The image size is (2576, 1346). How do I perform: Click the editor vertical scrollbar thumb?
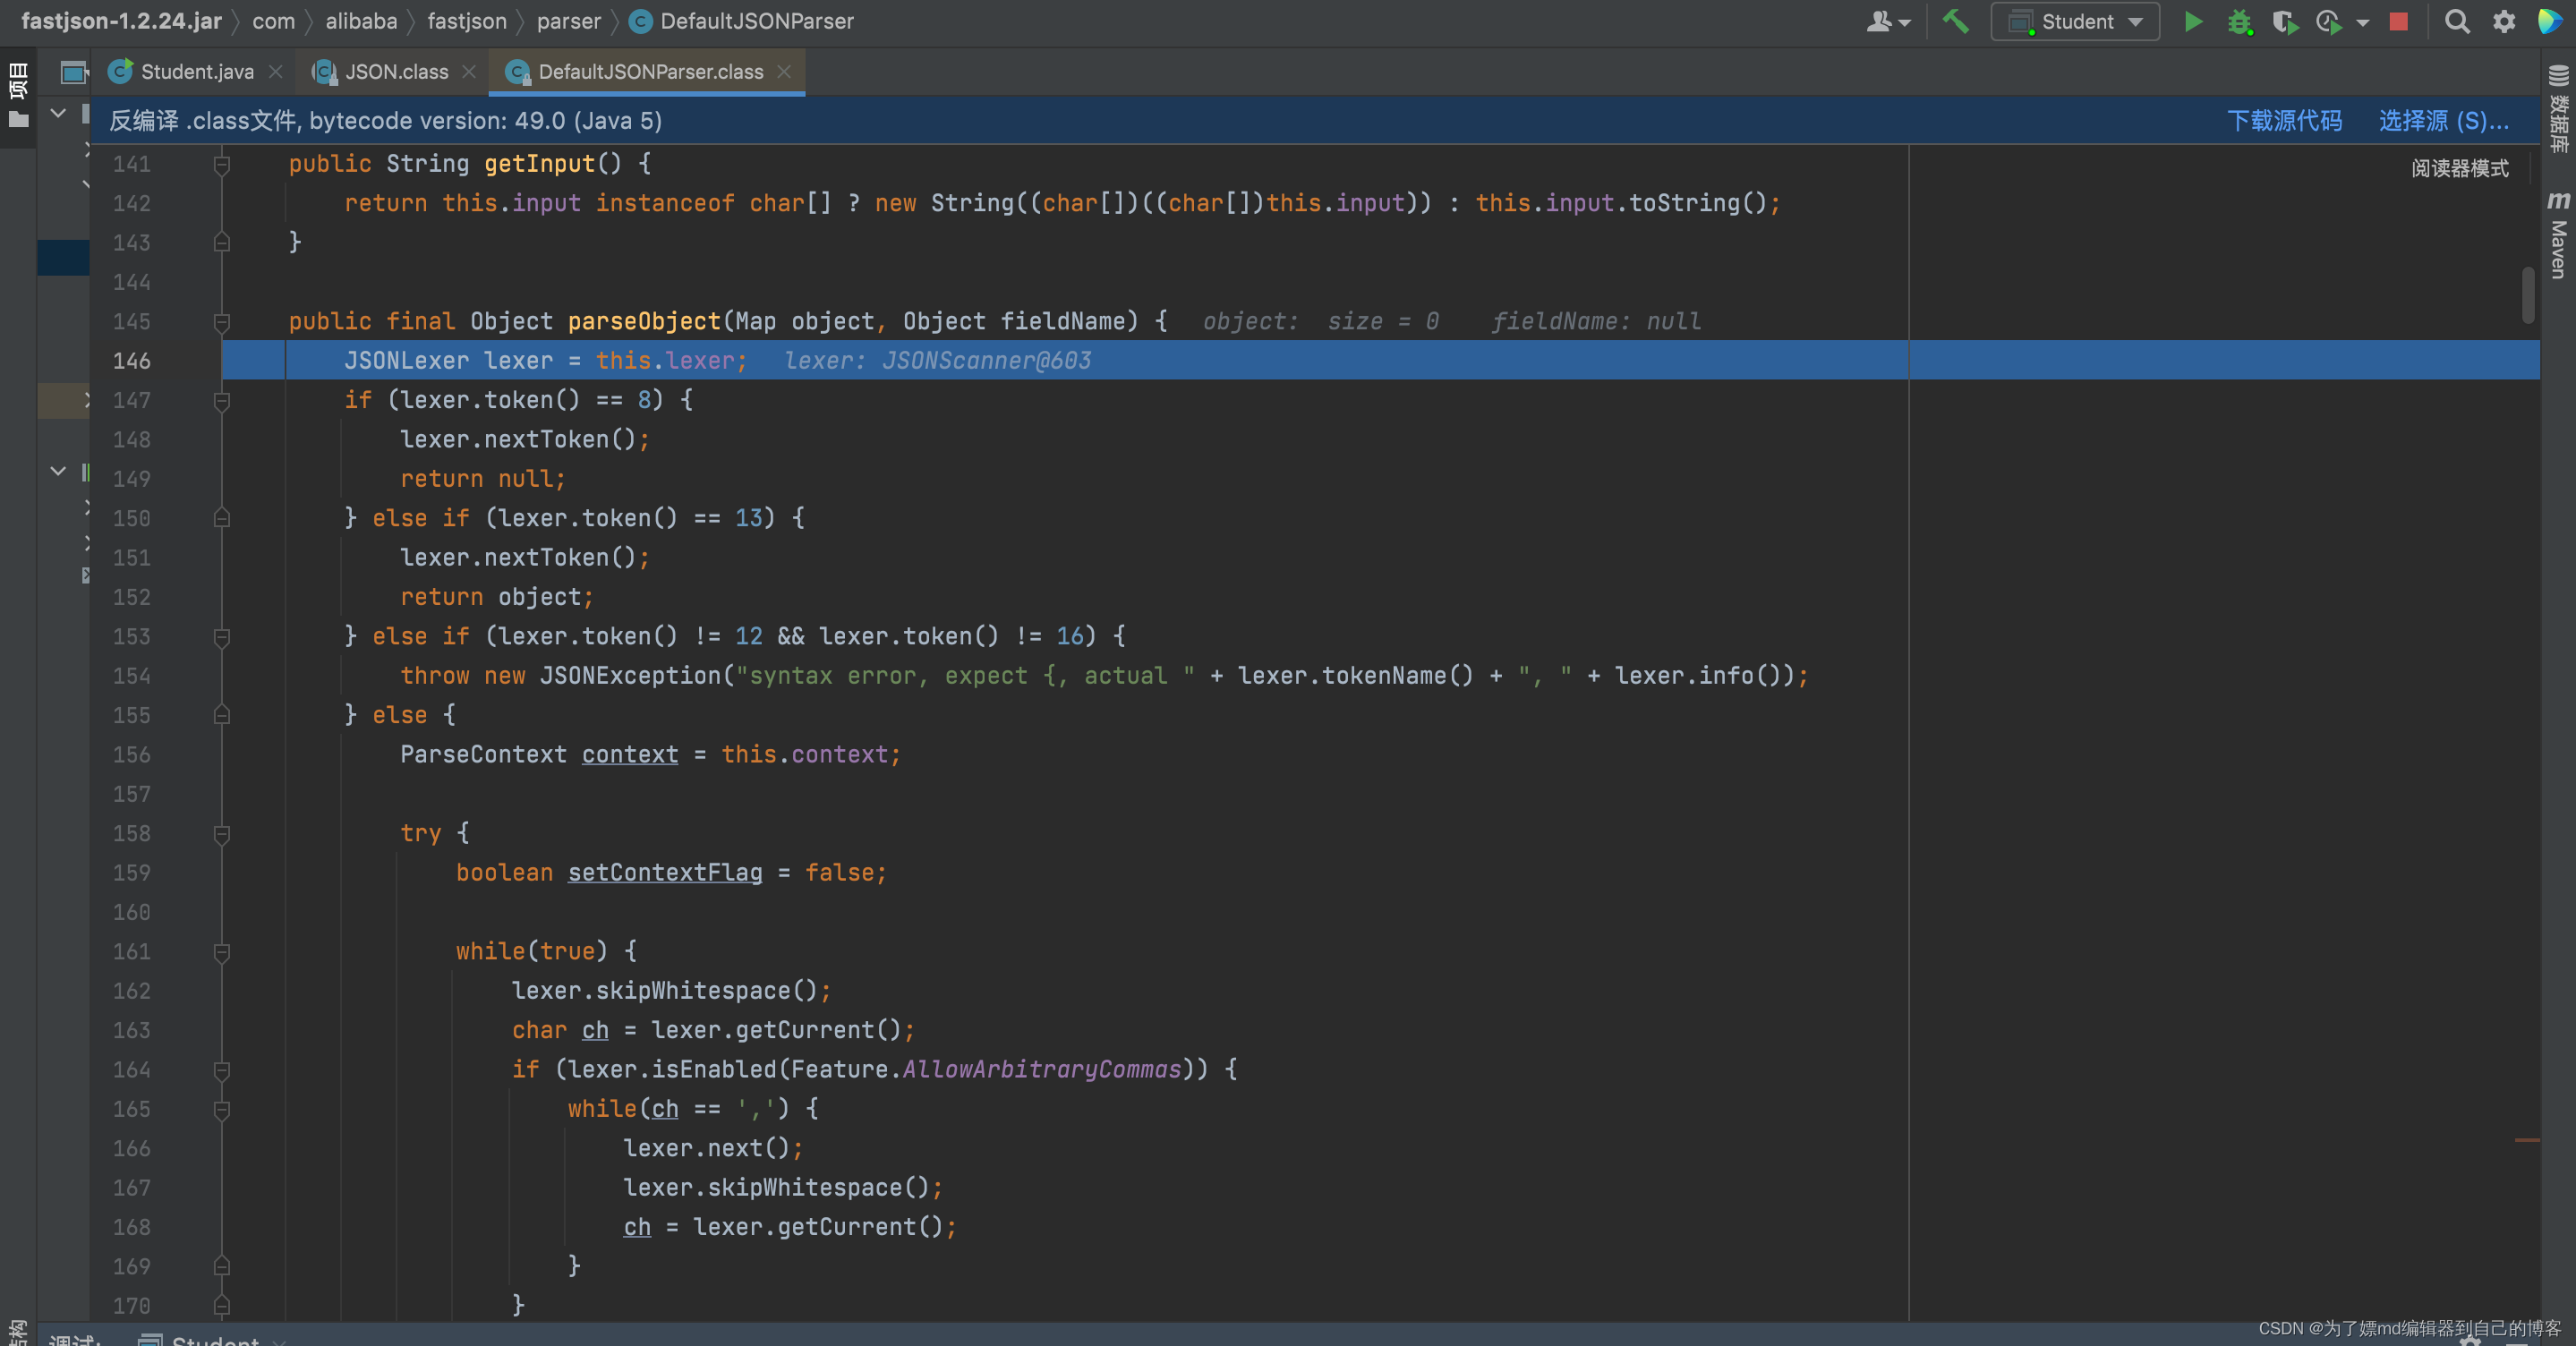coord(2527,295)
